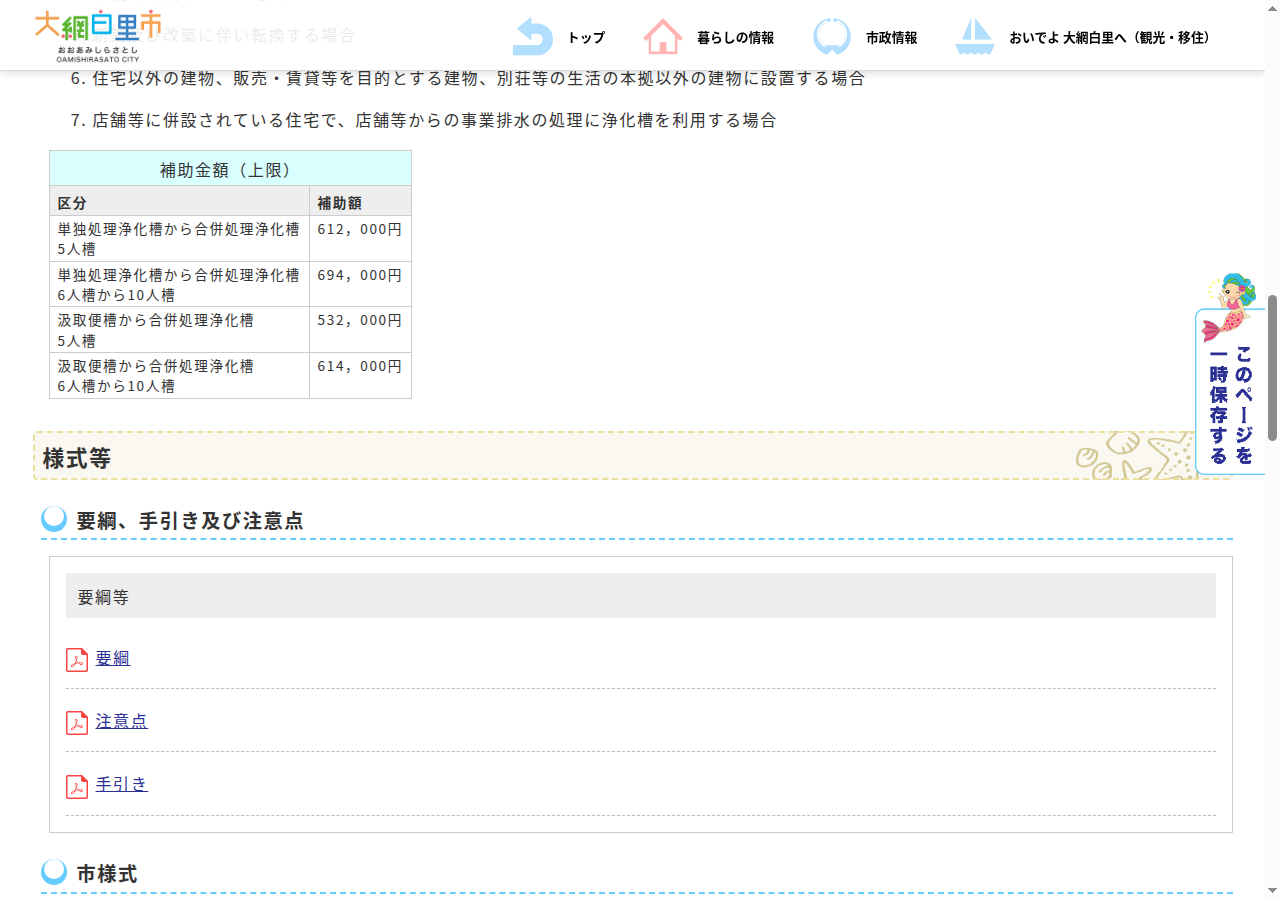This screenshot has height=900, width=1280.
Task: Click the PDF icon beside 要綱
Action: (77, 660)
